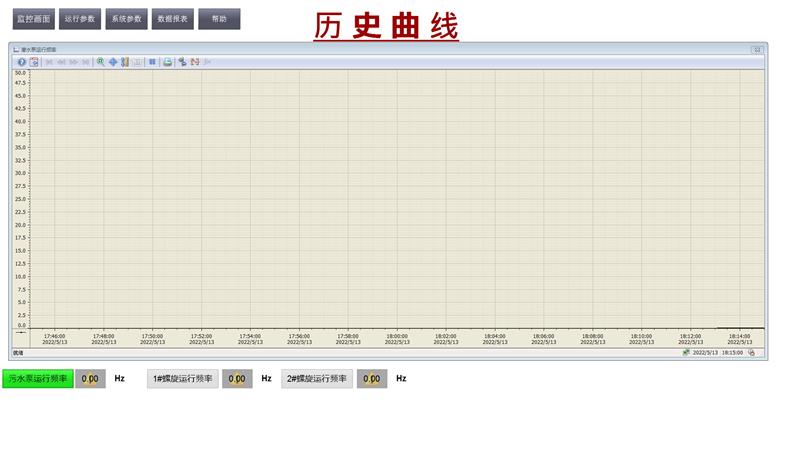Open the 数据报表 page
Image resolution: width=806 pixels, height=453 pixels.
173,19
